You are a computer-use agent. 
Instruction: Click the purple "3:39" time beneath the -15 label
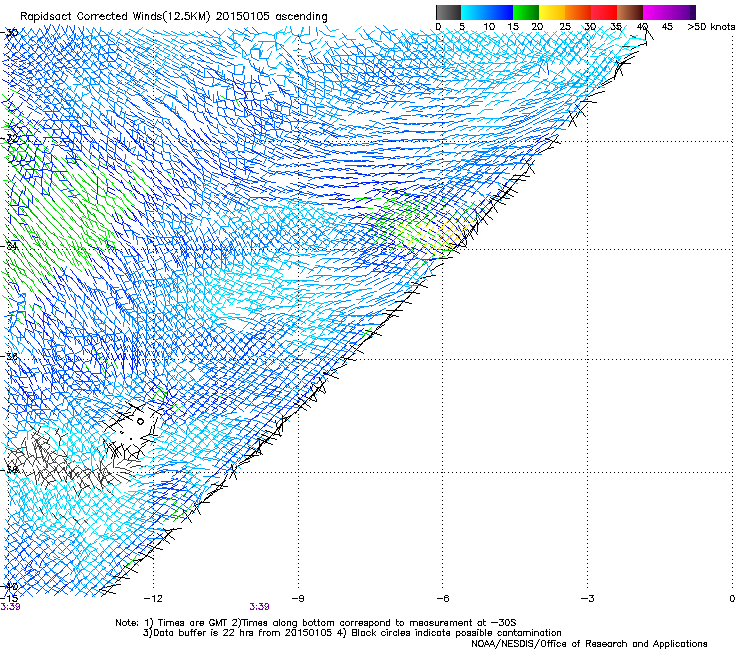click(x=10, y=607)
